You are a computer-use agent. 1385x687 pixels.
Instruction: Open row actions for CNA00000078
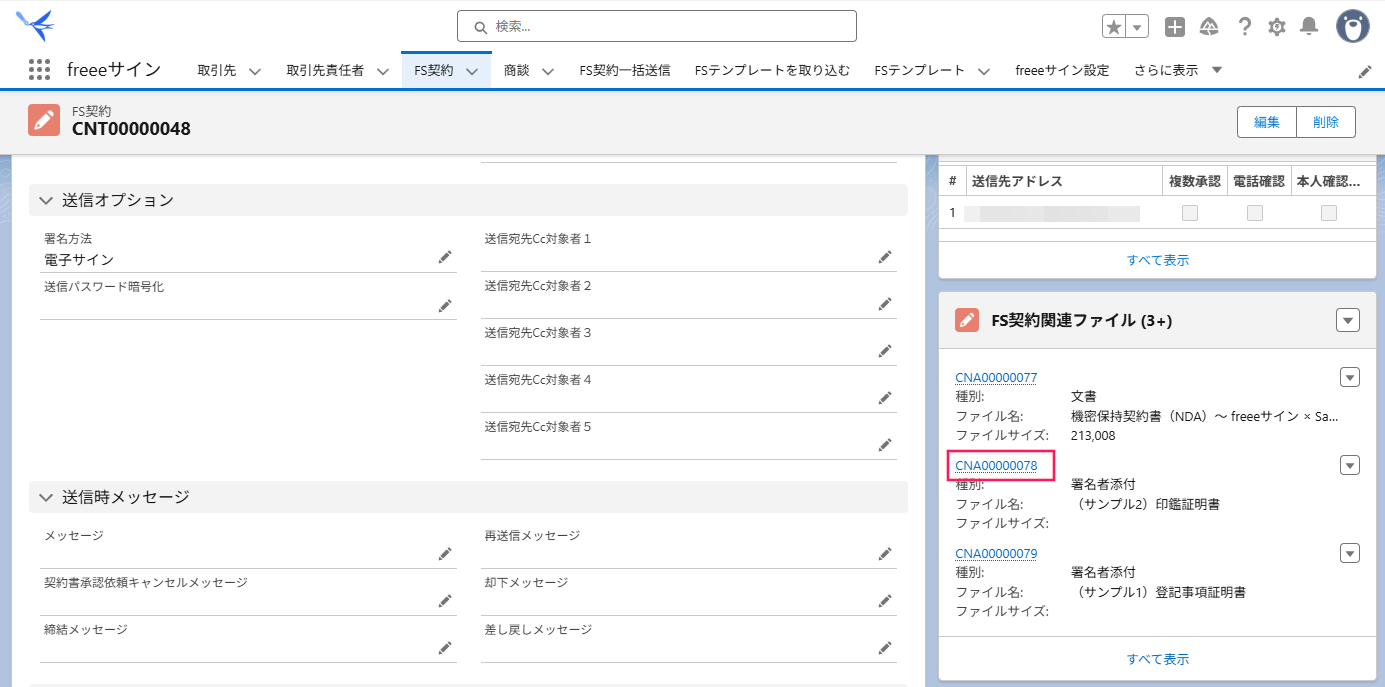pyautogui.click(x=1350, y=465)
